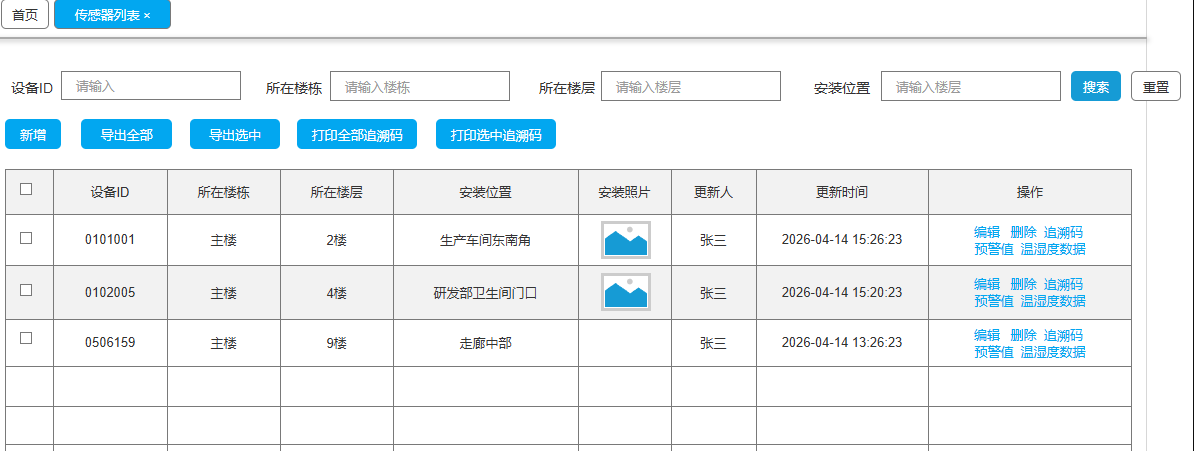Click 编辑 link for device 0101001

coord(987,232)
